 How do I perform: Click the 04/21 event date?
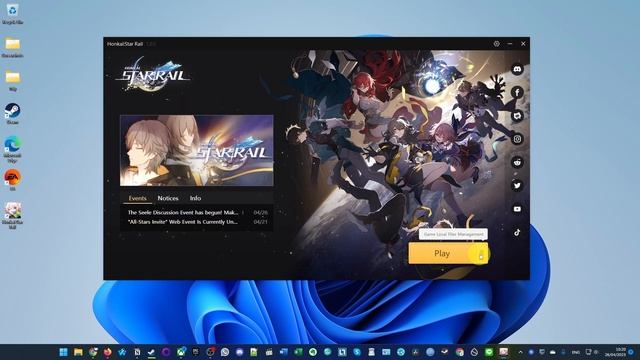pyautogui.click(x=260, y=222)
